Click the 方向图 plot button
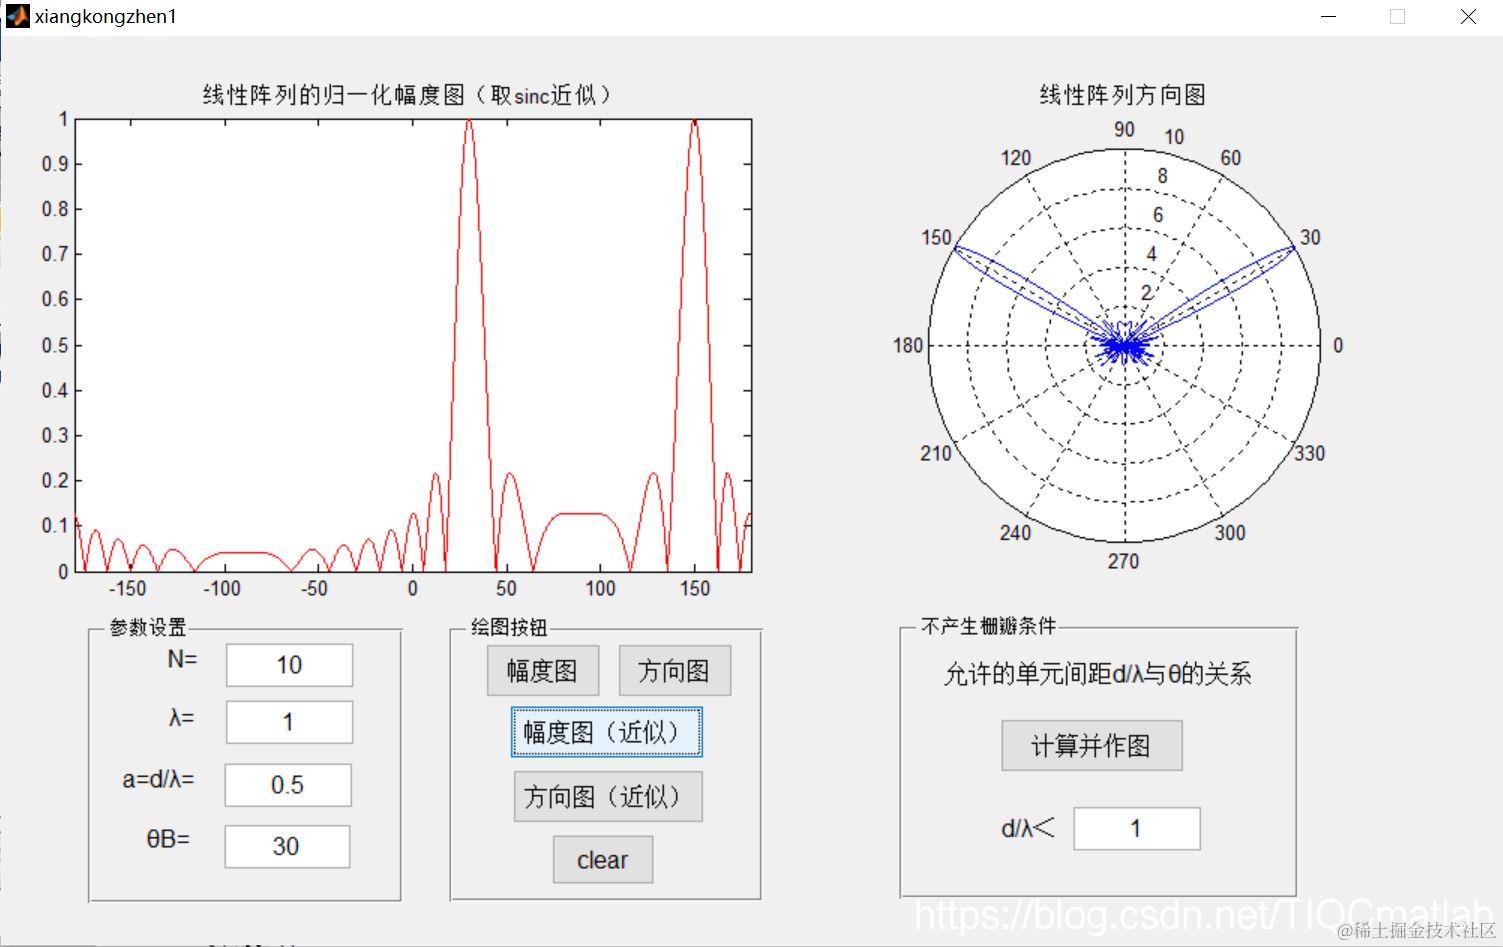 674,671
